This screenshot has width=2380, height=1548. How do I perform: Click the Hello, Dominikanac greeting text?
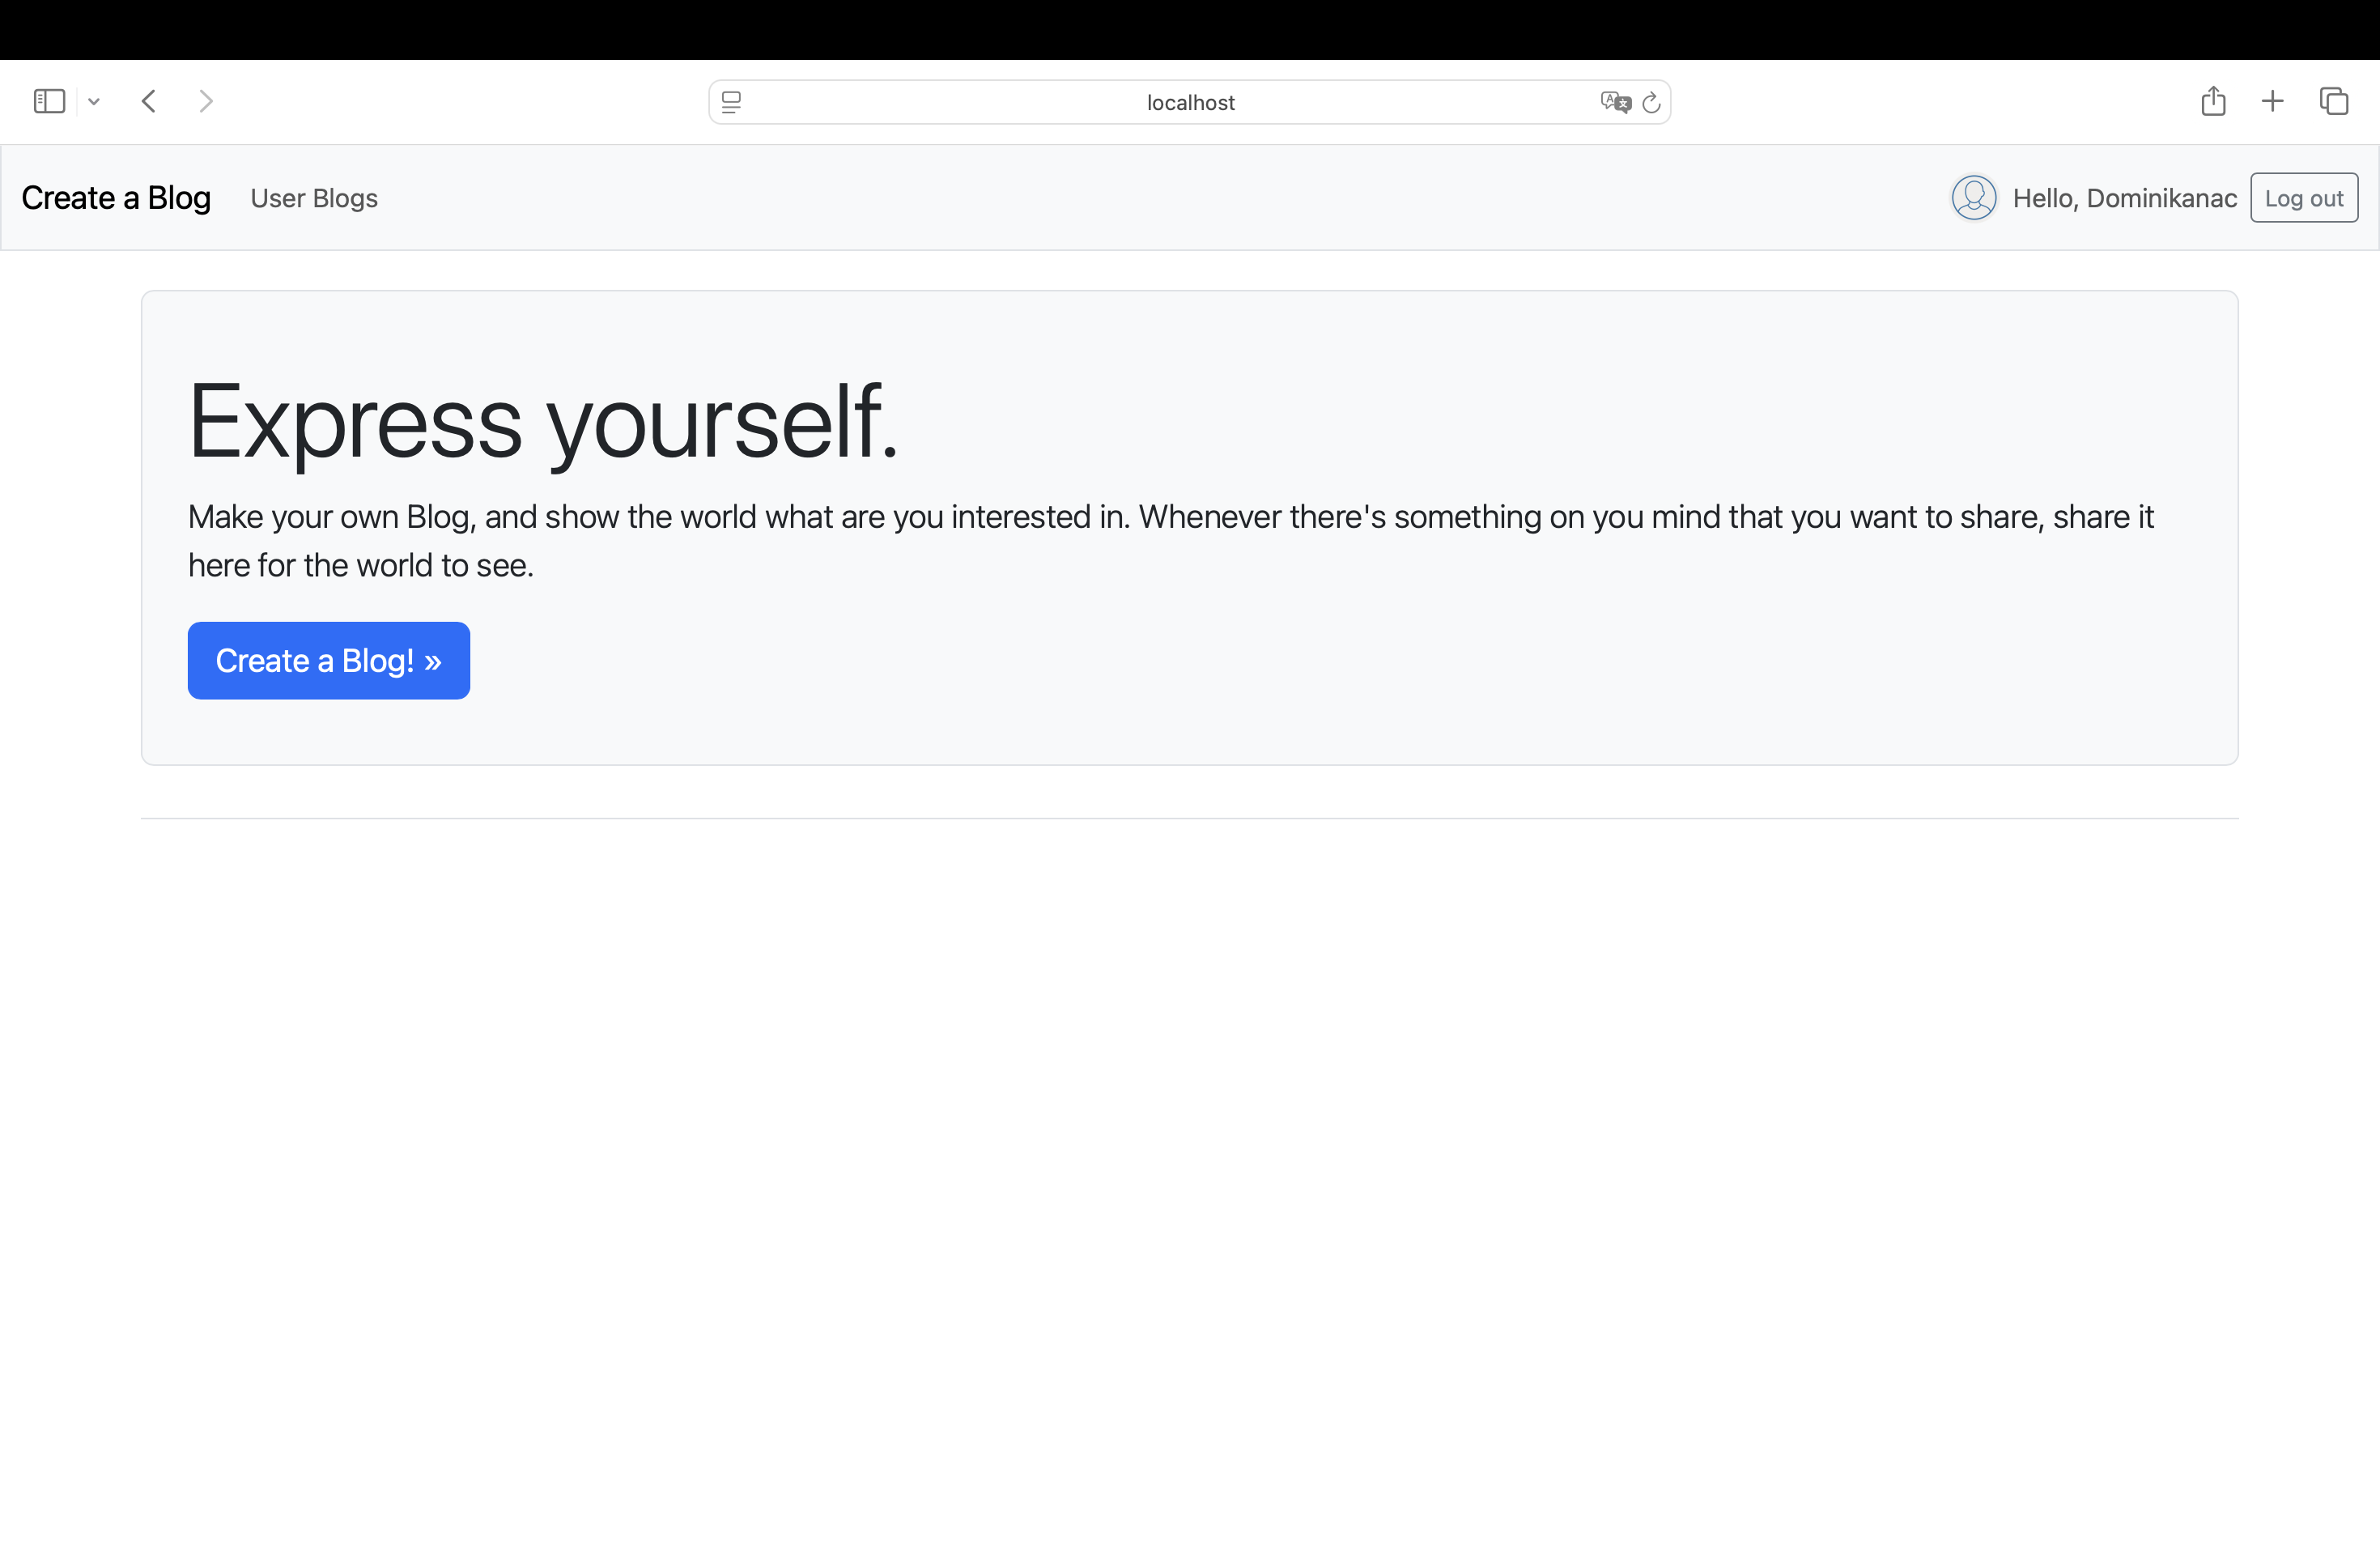click(x=2125, y=197)
